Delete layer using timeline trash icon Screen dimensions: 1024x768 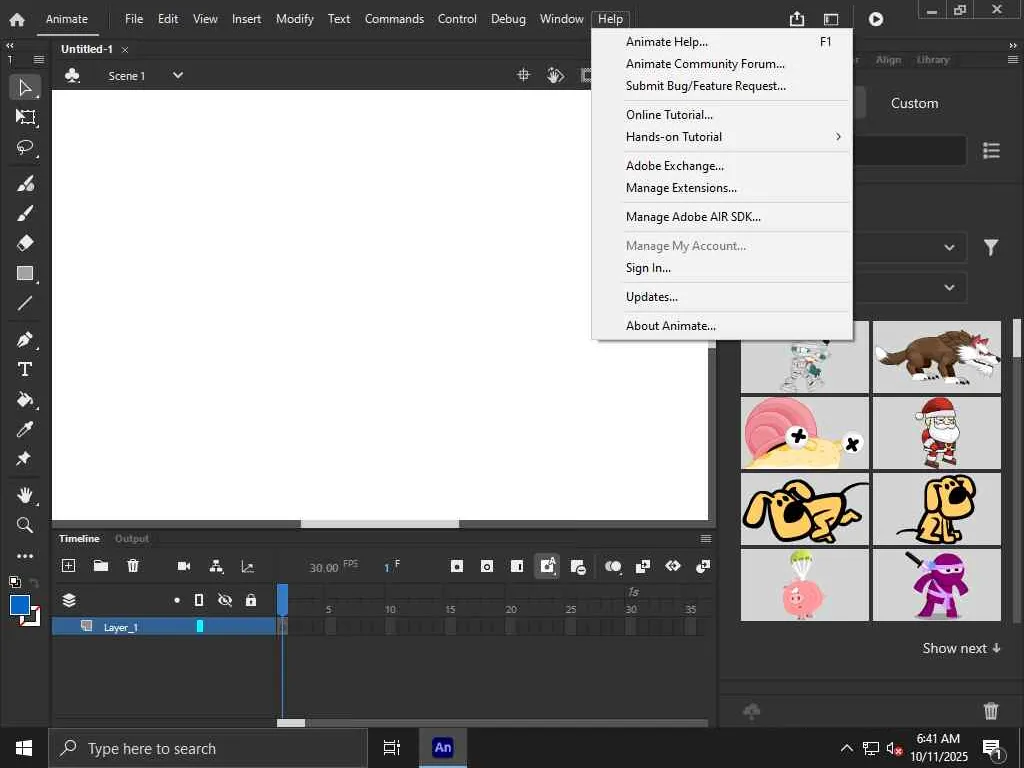click(x=133, y=566)
